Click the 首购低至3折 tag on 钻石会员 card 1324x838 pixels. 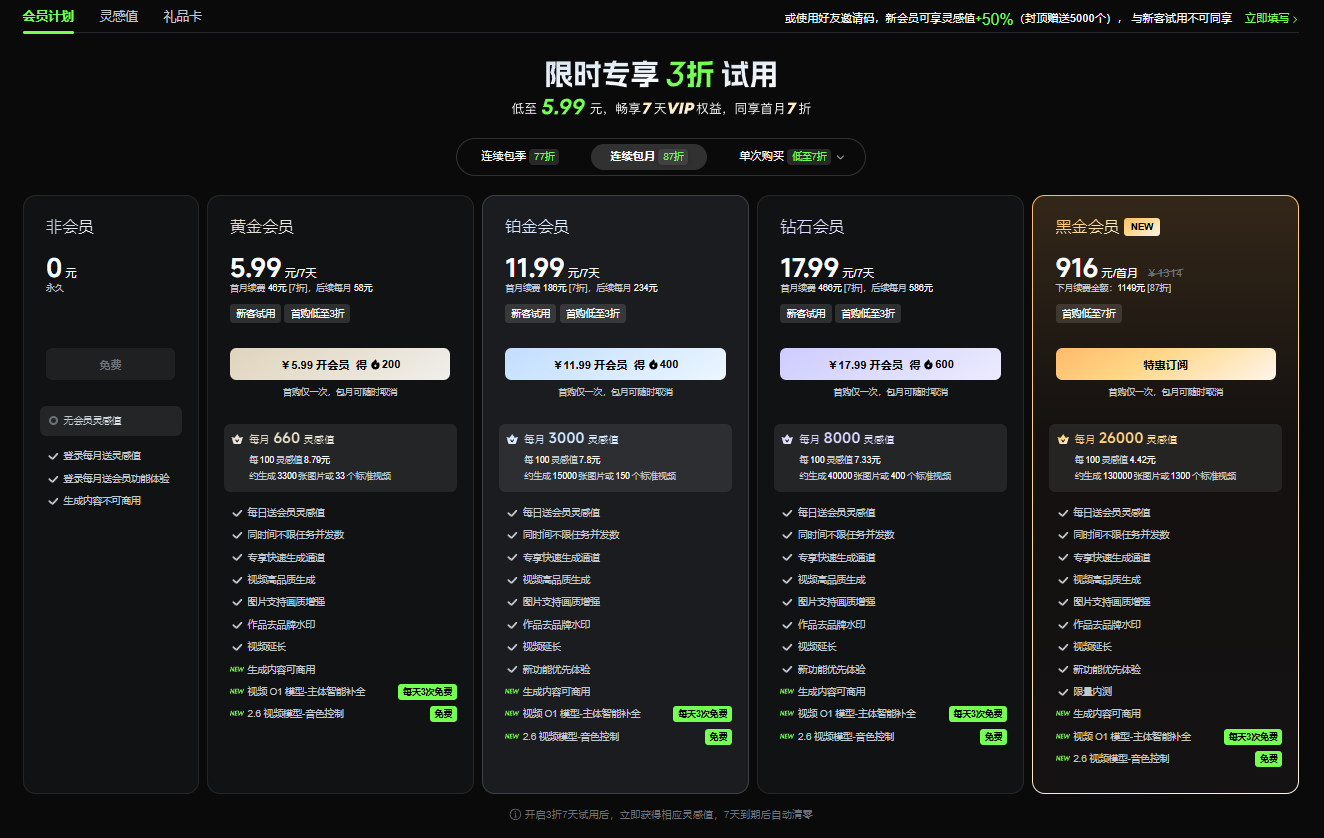869,313
